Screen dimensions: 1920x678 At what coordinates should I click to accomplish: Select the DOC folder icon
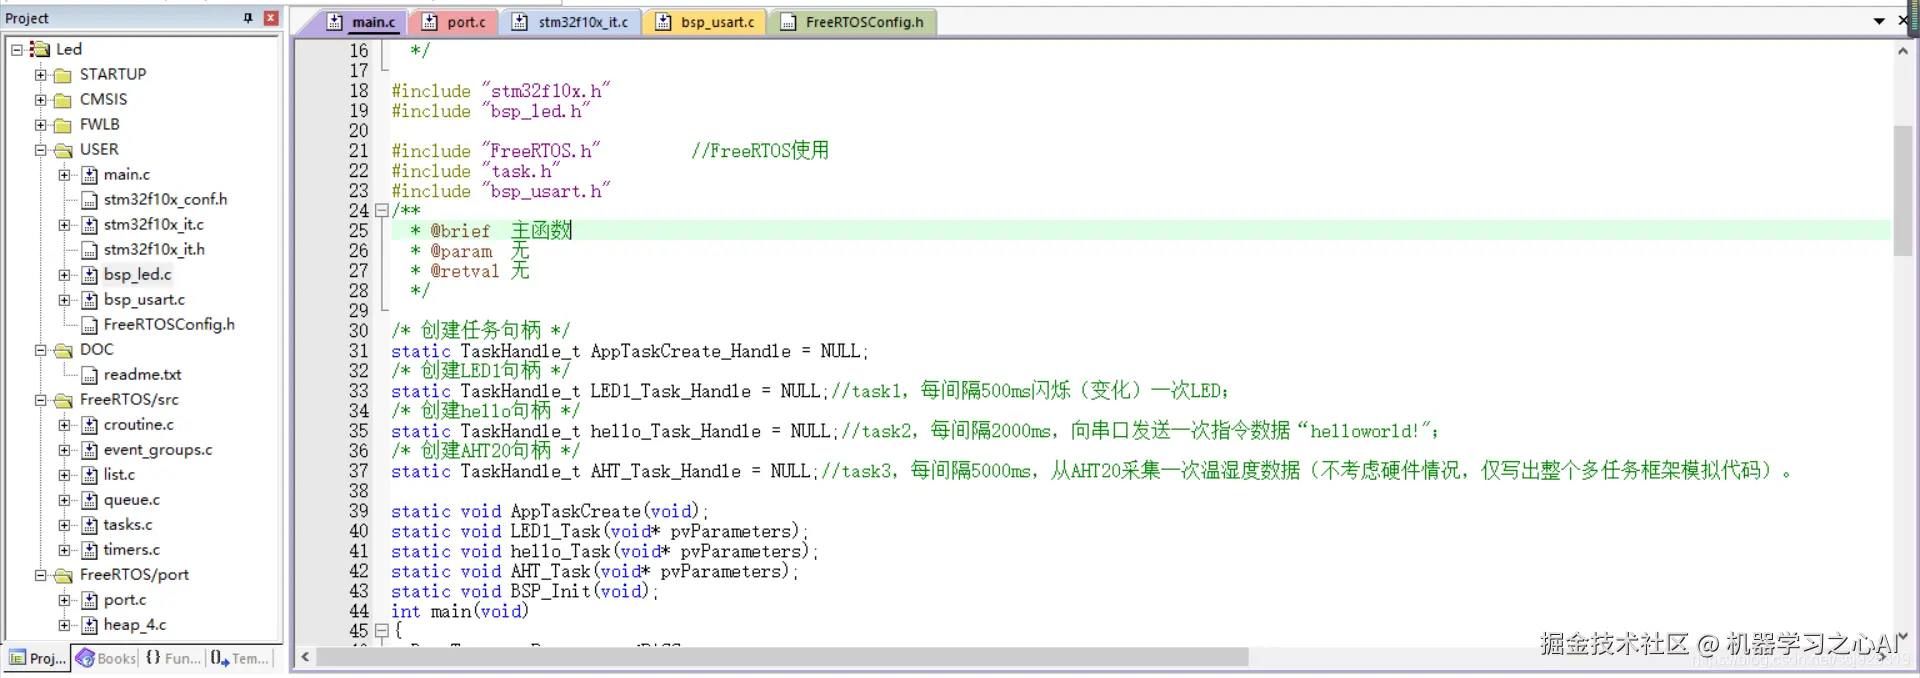click(x=63, y=350)
